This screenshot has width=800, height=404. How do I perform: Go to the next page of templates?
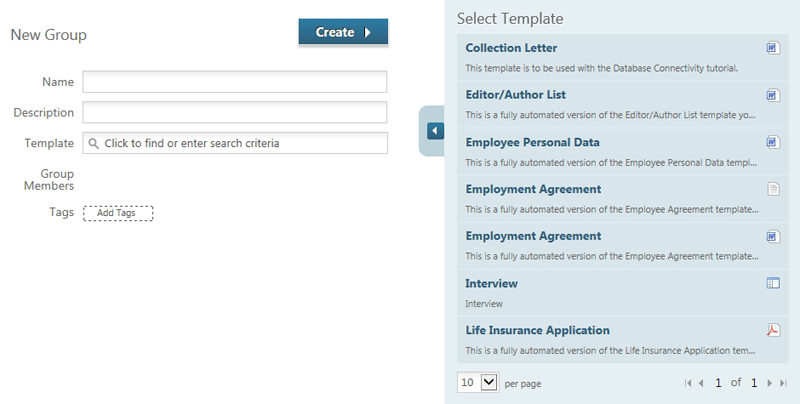(769, 383)
